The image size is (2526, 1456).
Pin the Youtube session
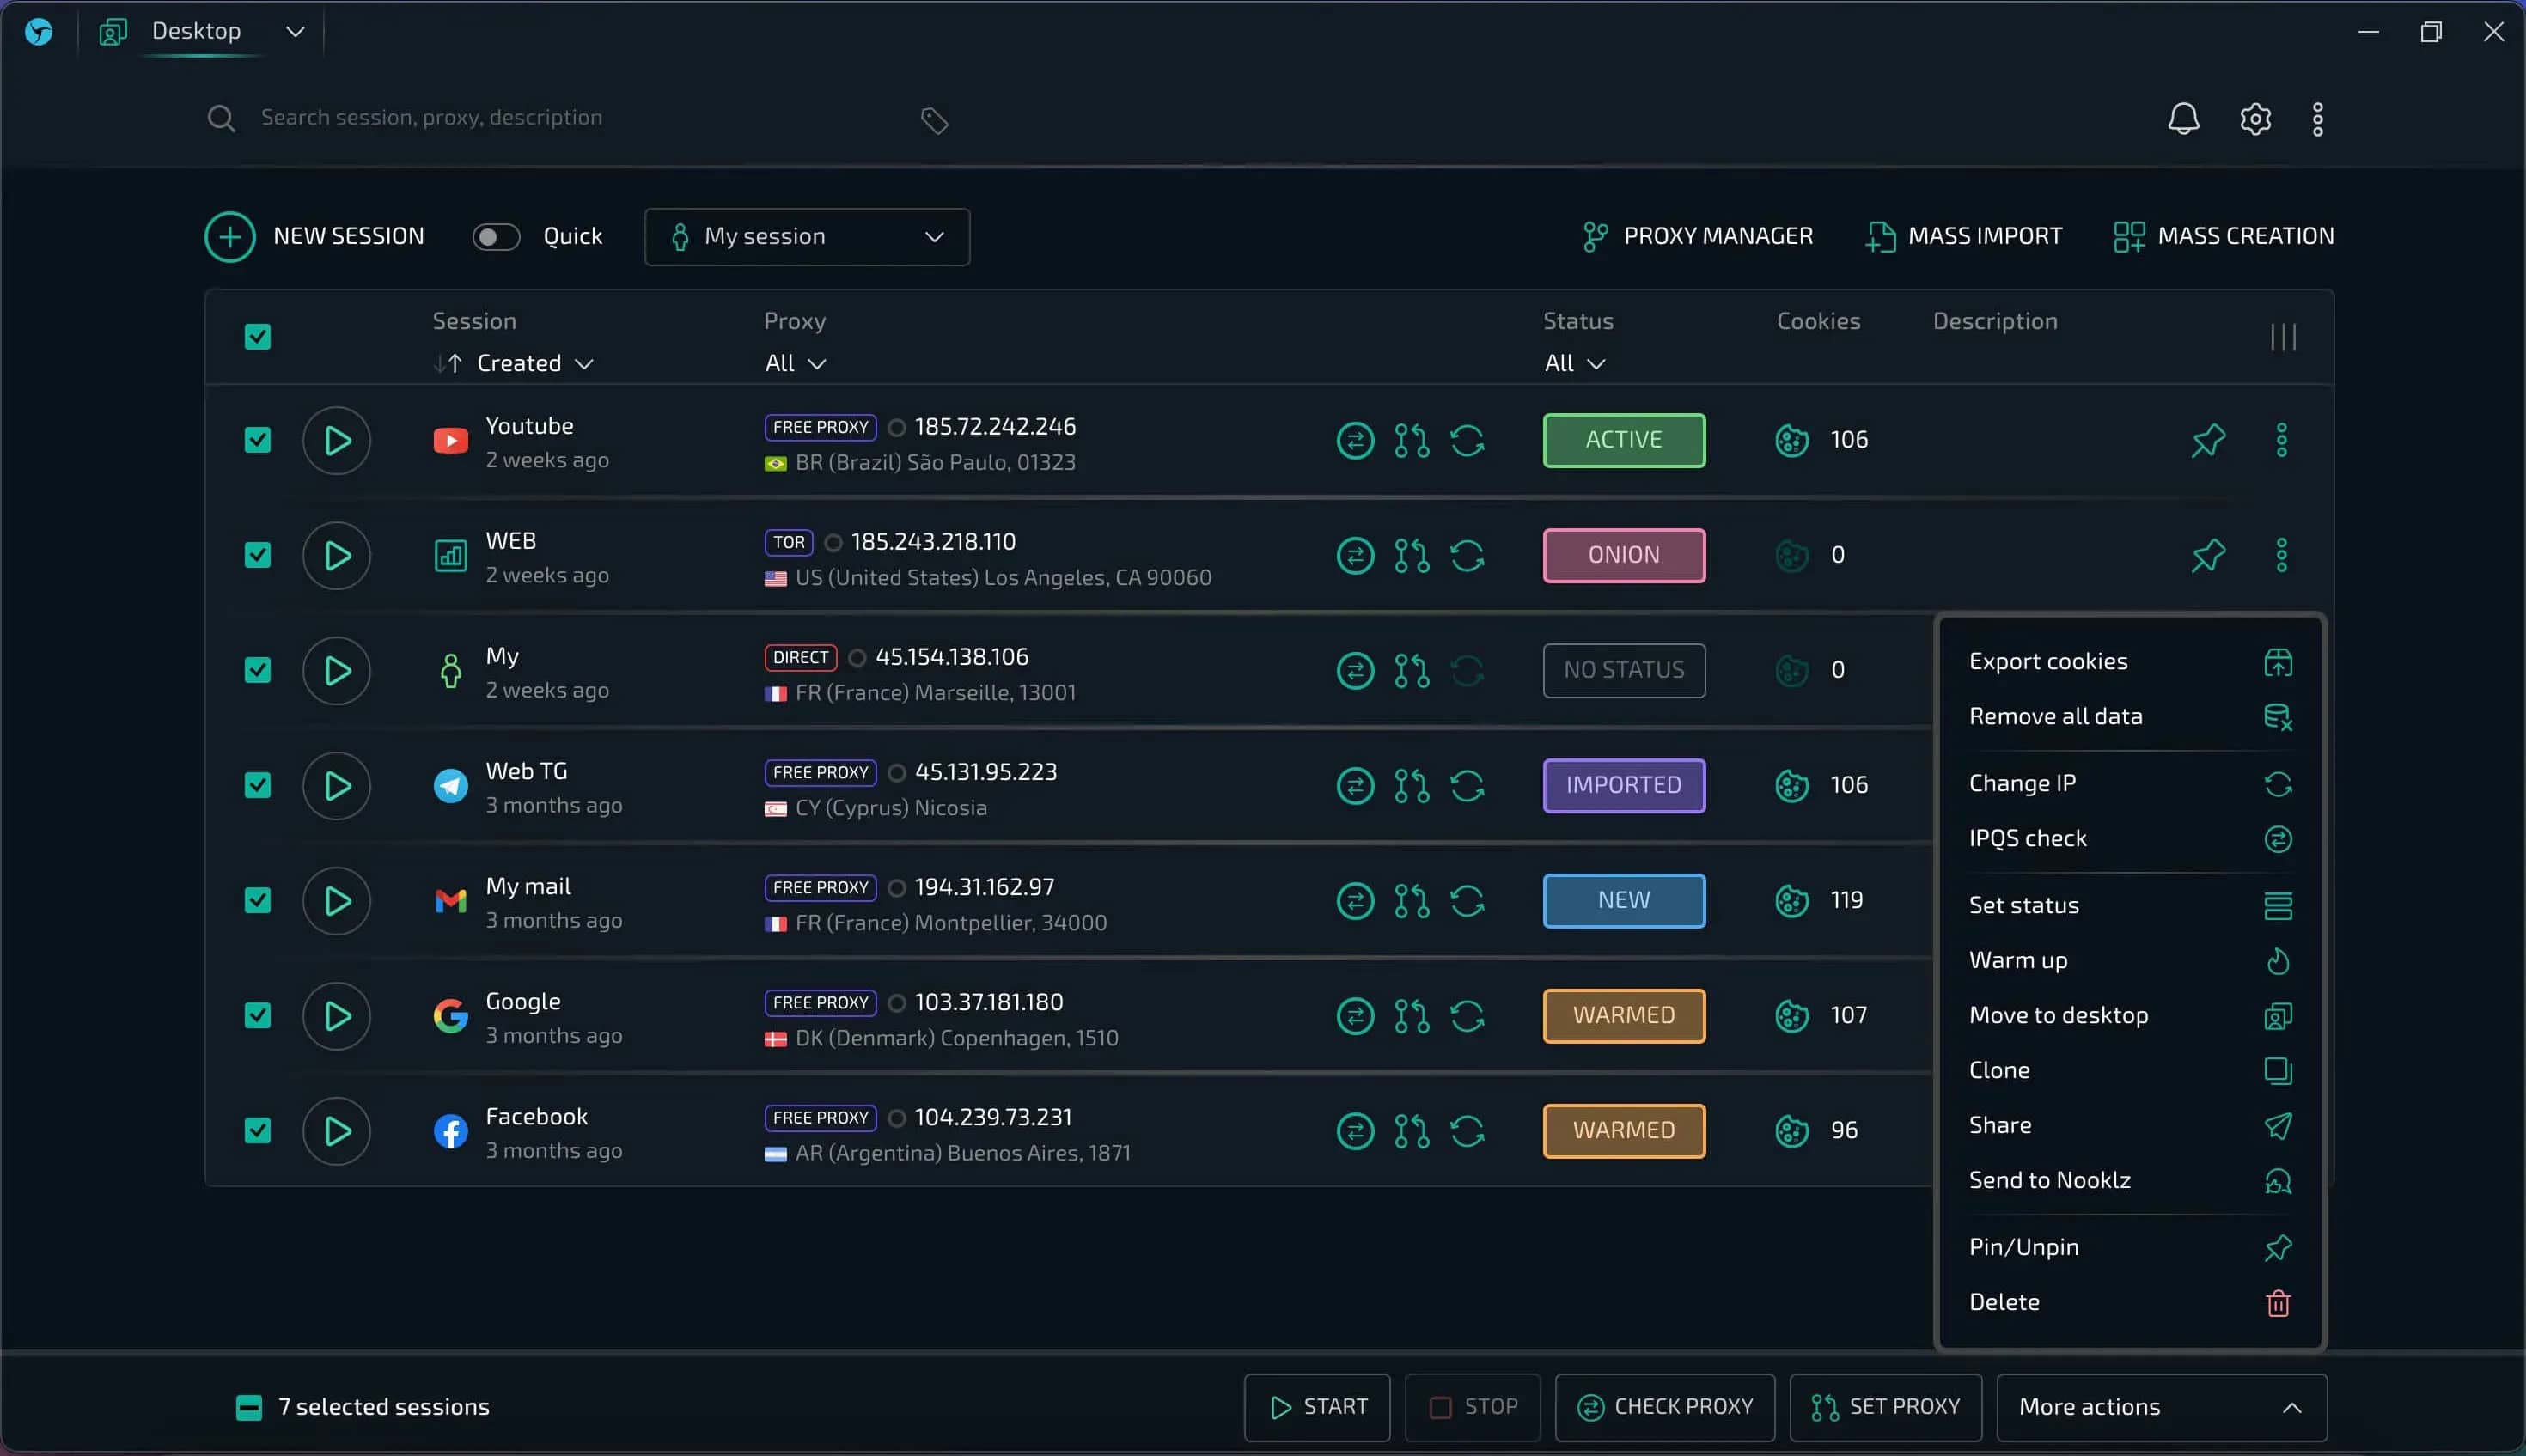pyautogui.click(x=2208, y=440)
